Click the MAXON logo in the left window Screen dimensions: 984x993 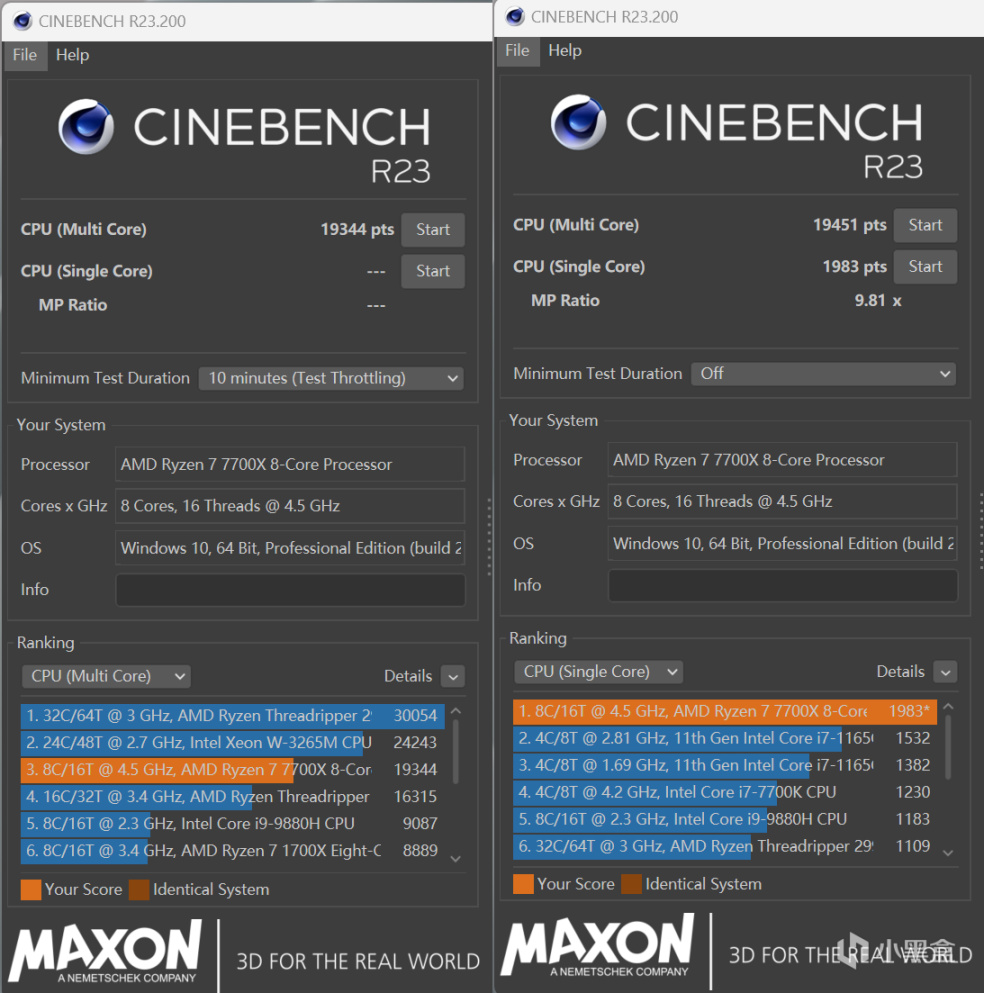[x=105, y=952]
